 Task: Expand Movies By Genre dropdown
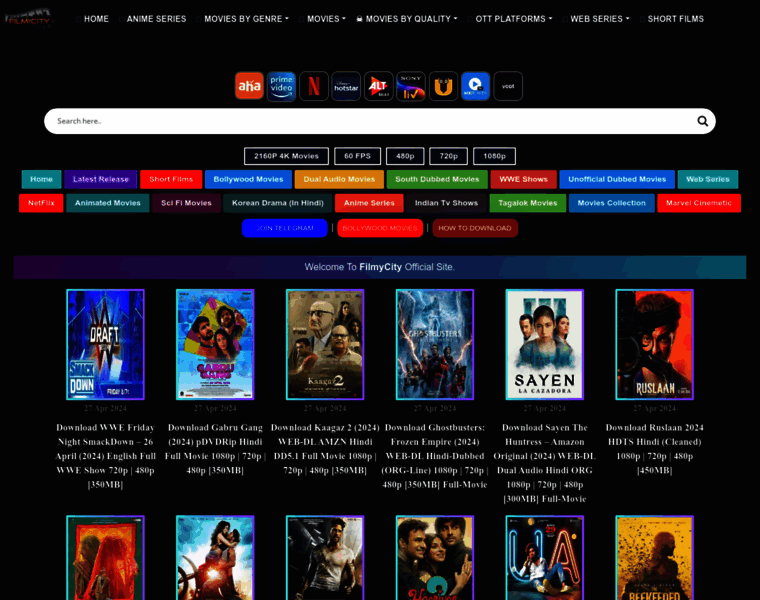click(246, 19)
